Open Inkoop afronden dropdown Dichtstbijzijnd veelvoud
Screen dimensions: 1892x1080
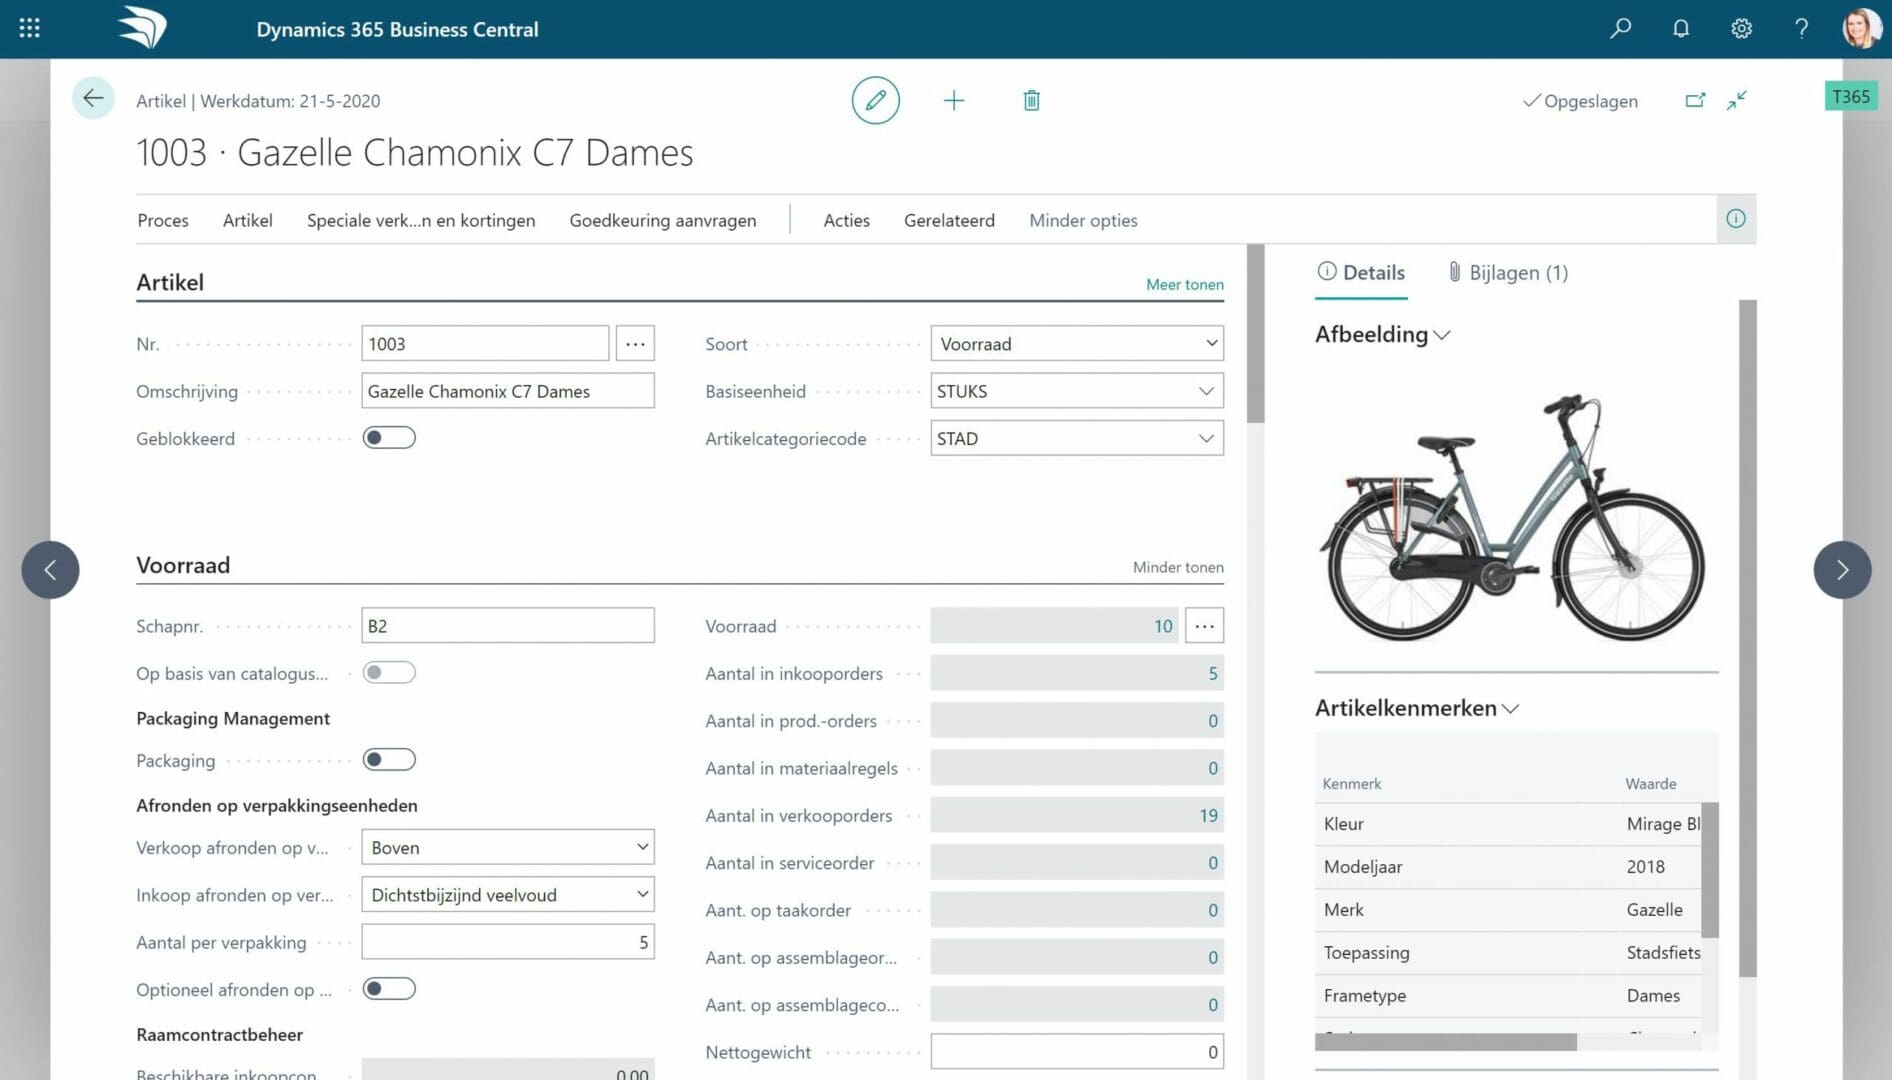[x=508, y=894]
